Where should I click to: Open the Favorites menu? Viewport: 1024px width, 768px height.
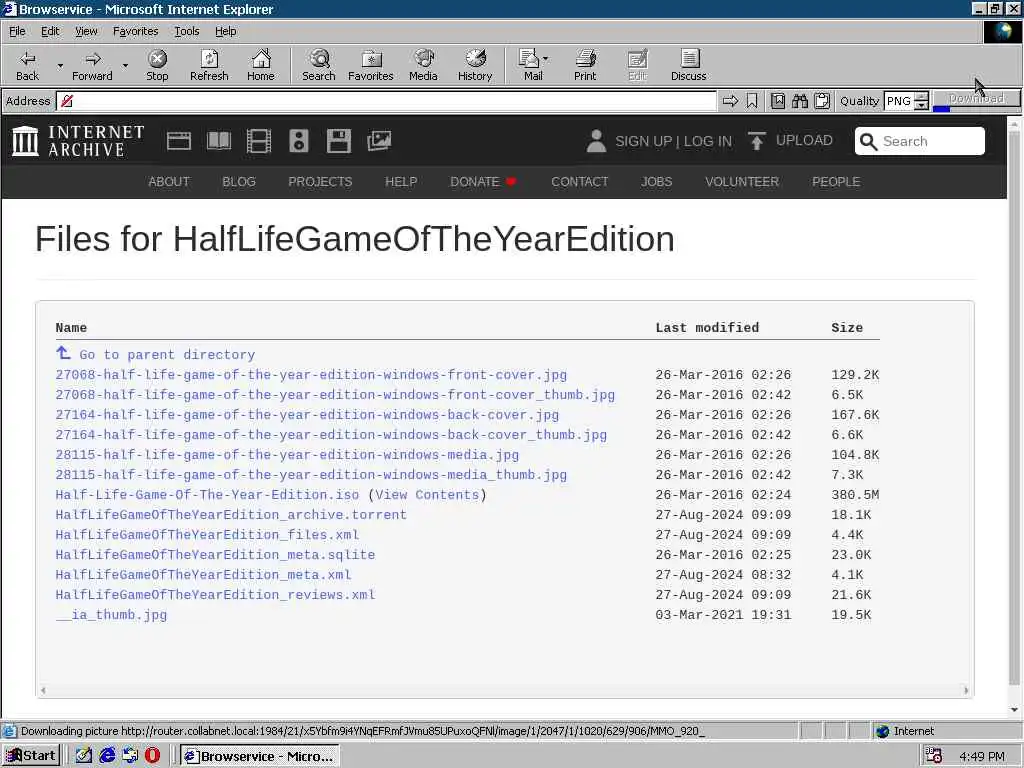(135, 31)
